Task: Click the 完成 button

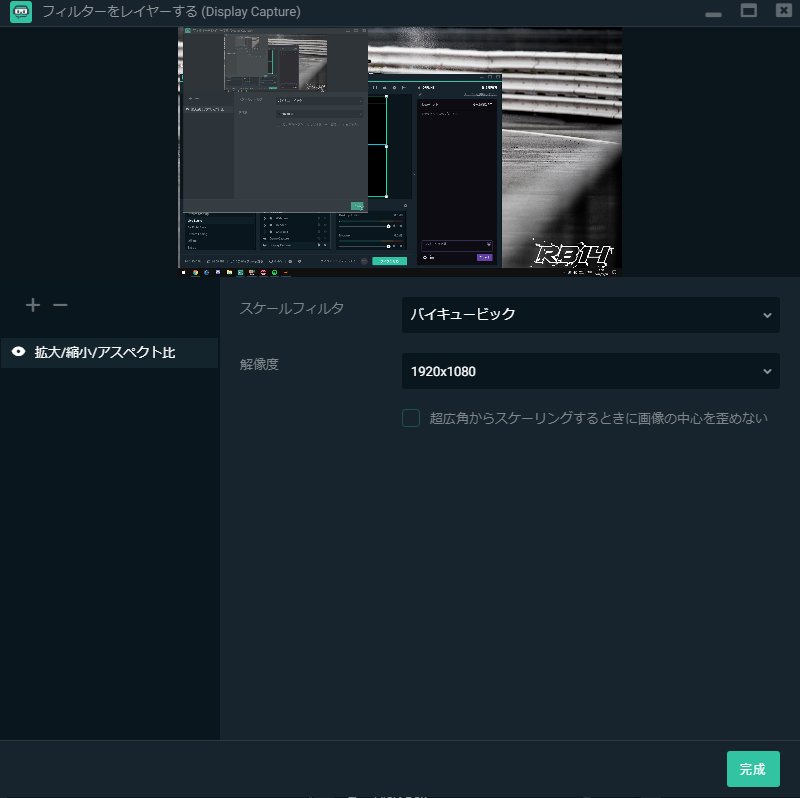Action: point(753,768)
